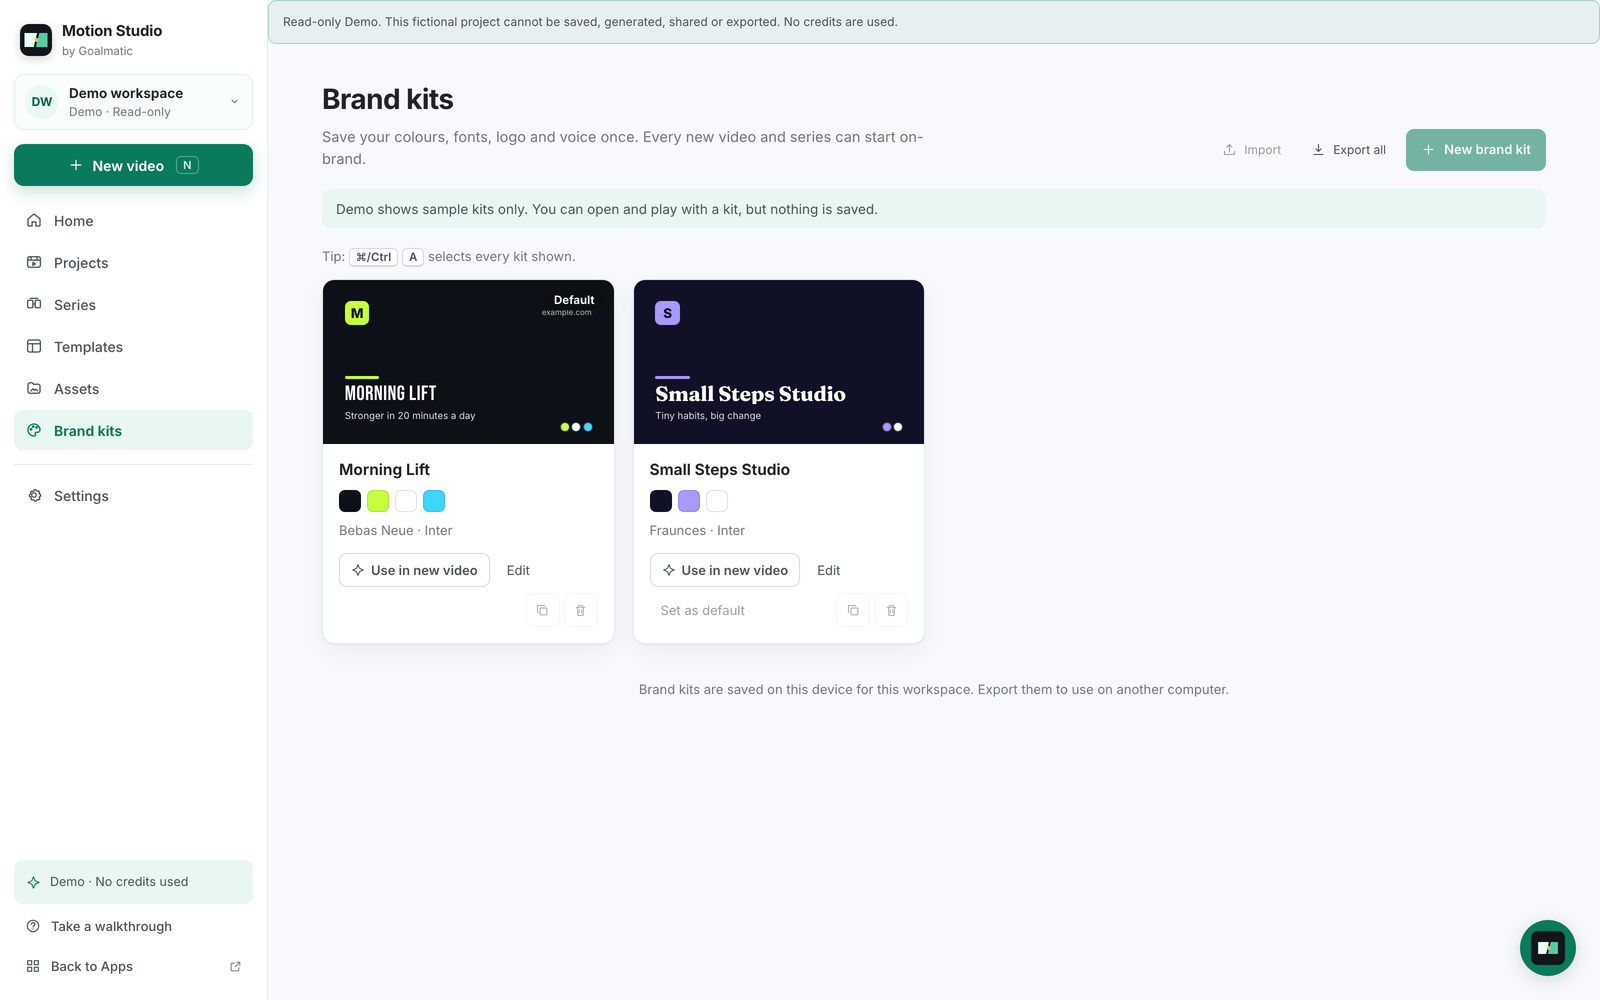Go Back to Apps
The image size is (1600, 1000).
point(133,966)
